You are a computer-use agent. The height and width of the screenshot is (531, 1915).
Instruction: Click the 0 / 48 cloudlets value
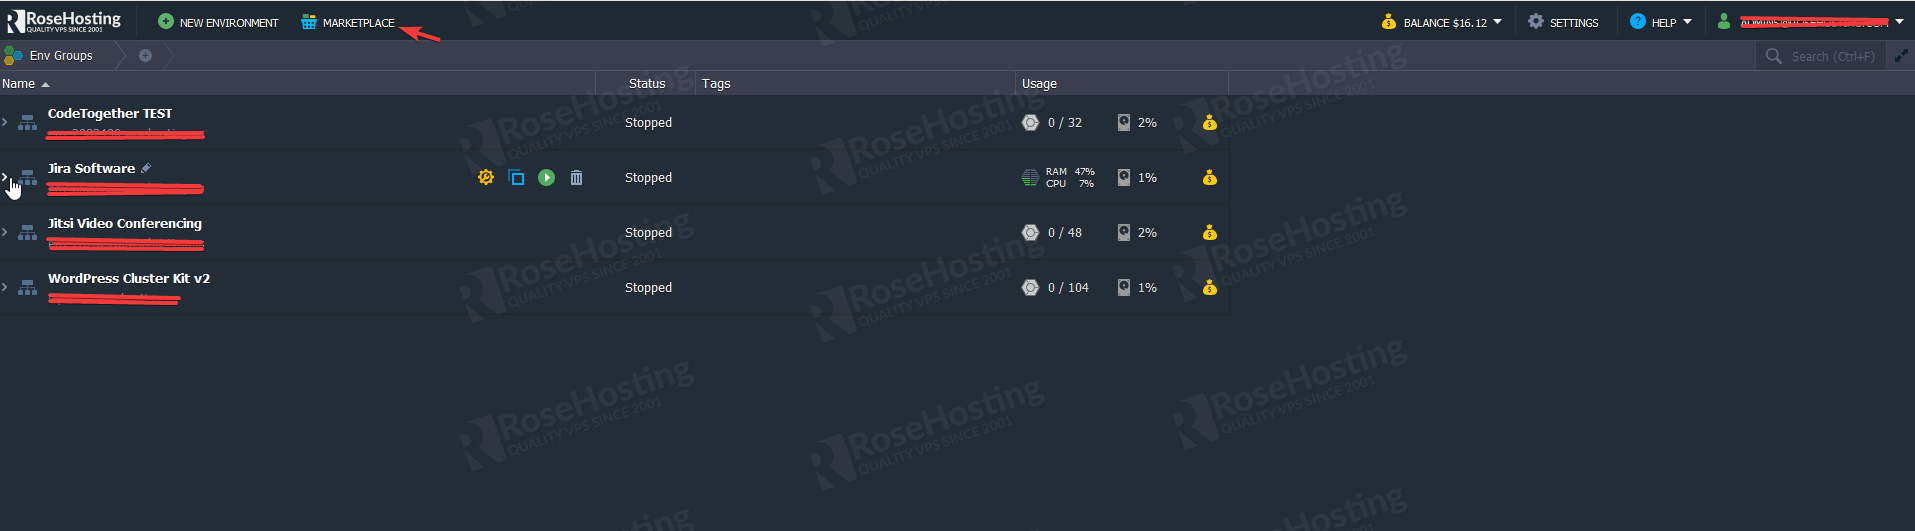(x=1065, y=233)
